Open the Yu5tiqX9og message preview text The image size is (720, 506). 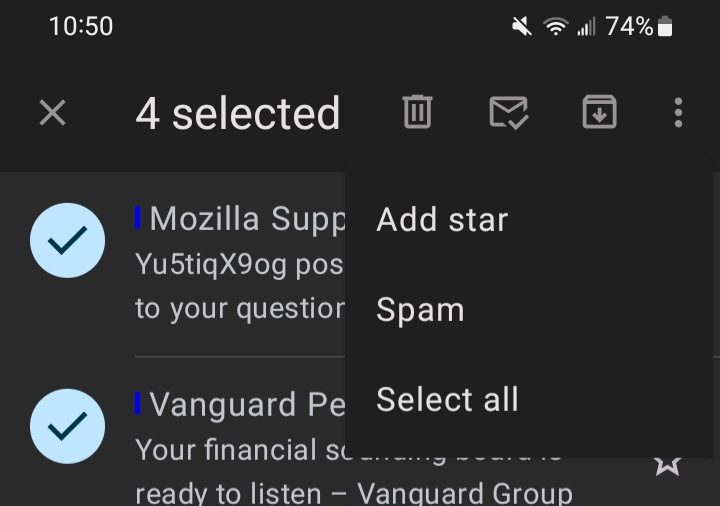(x=240, y=287)
